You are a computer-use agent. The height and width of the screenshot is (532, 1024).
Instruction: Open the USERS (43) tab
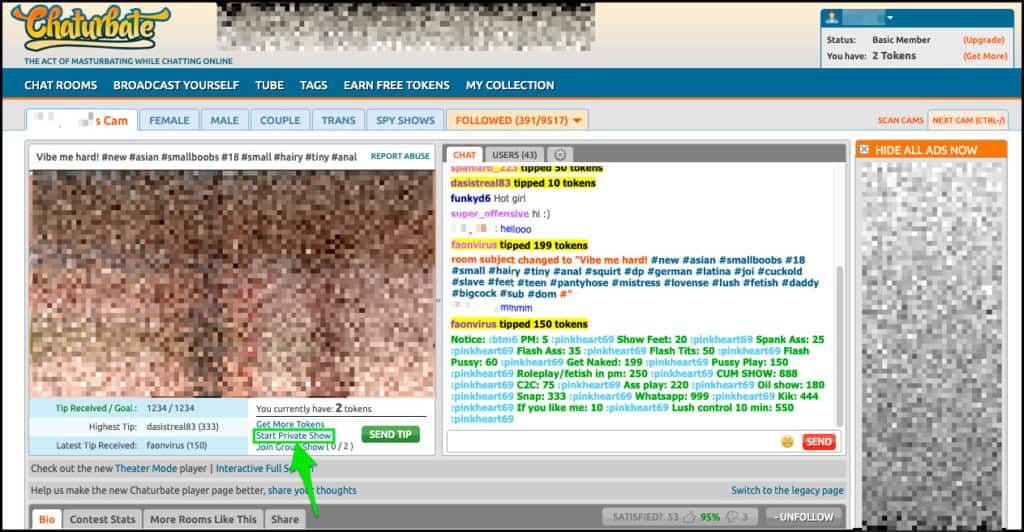pos(514,155)
